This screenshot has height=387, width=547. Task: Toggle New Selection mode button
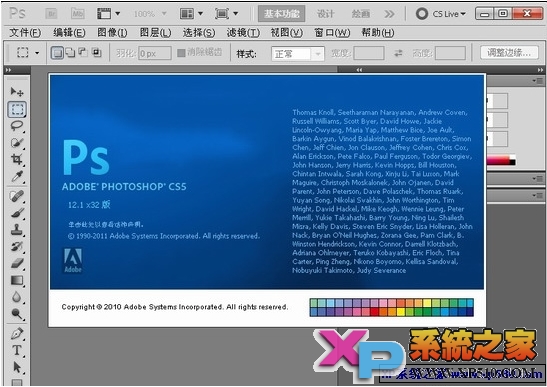click(58, 53)
